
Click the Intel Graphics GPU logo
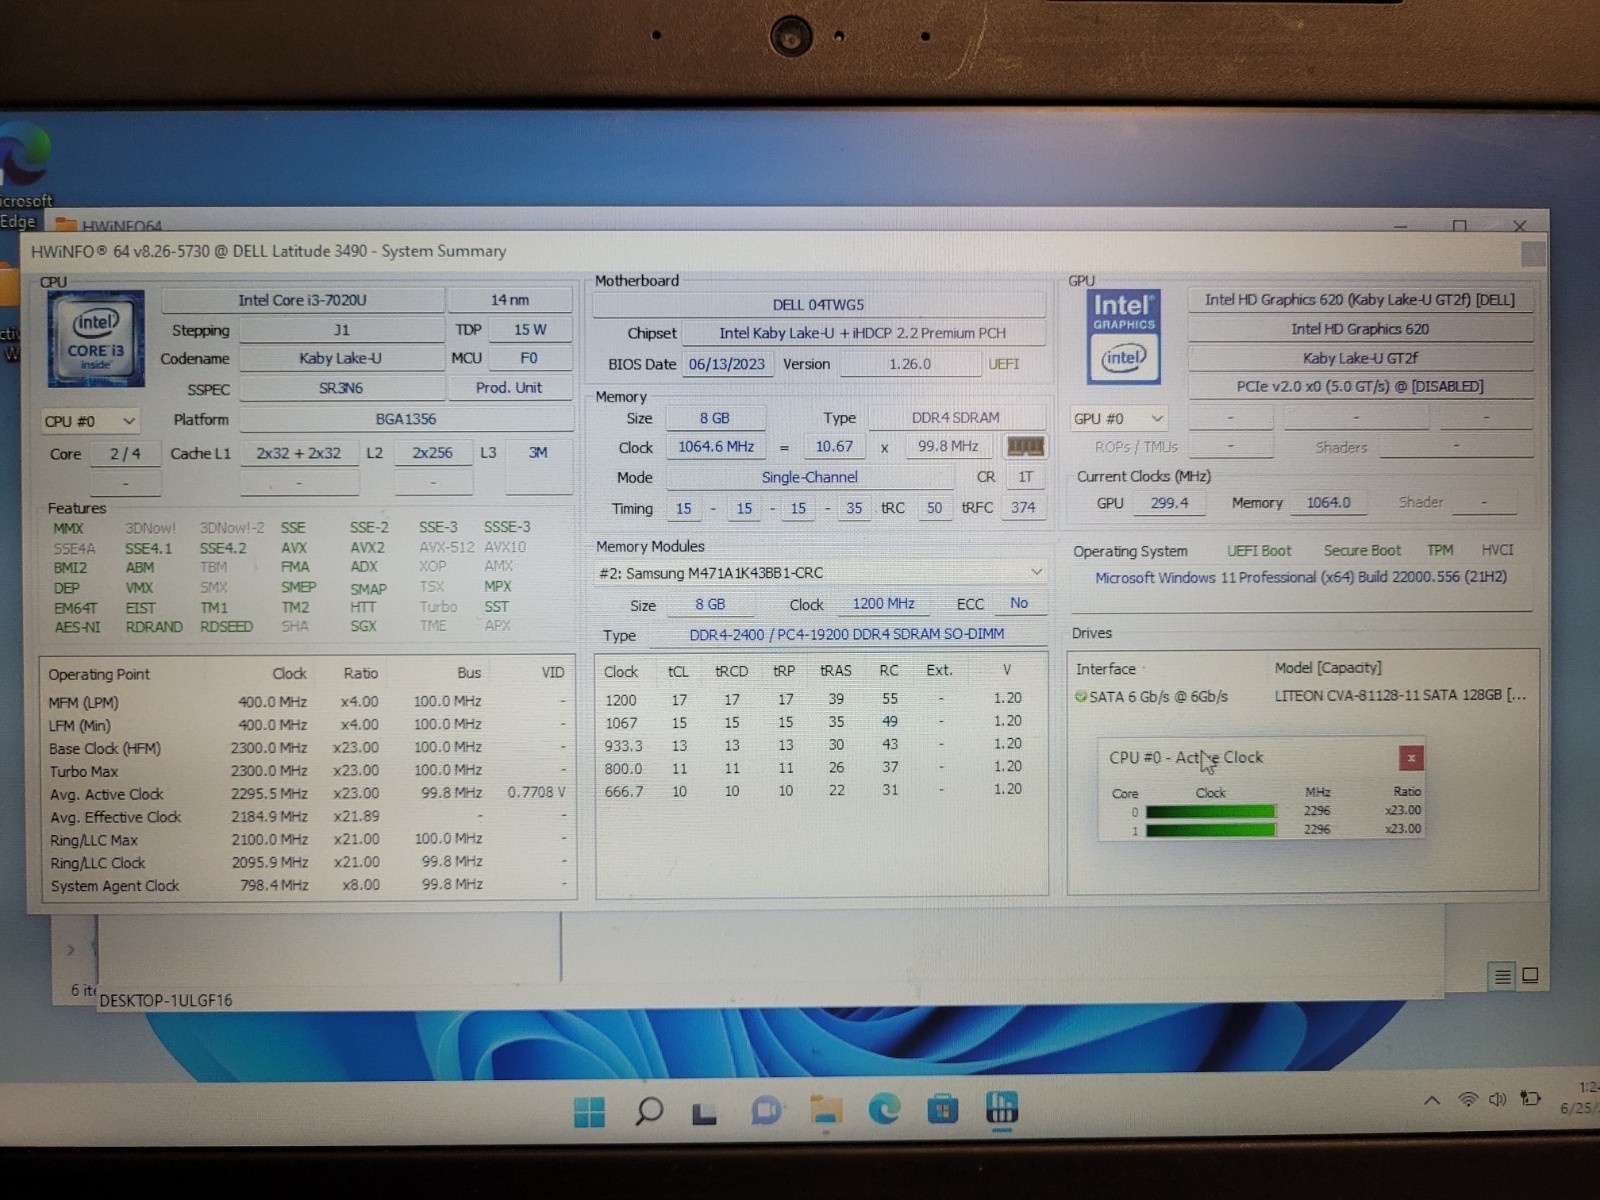click(1124, 337)
